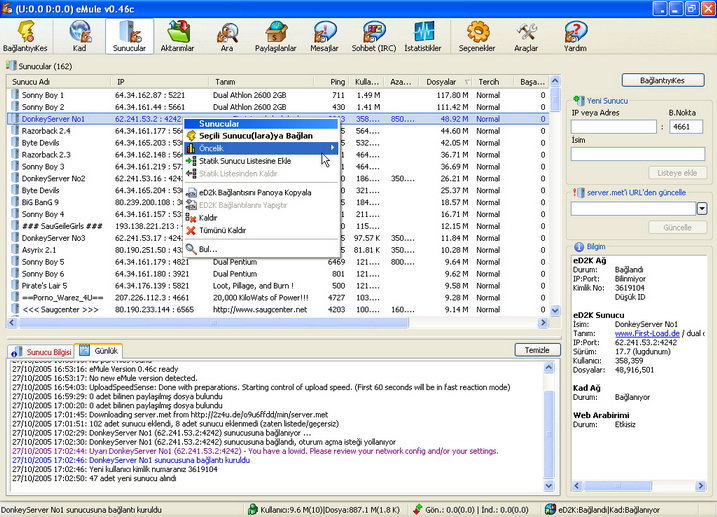Click the B.Nokta port field
The image size is (717, 517).
coord(685,127)
